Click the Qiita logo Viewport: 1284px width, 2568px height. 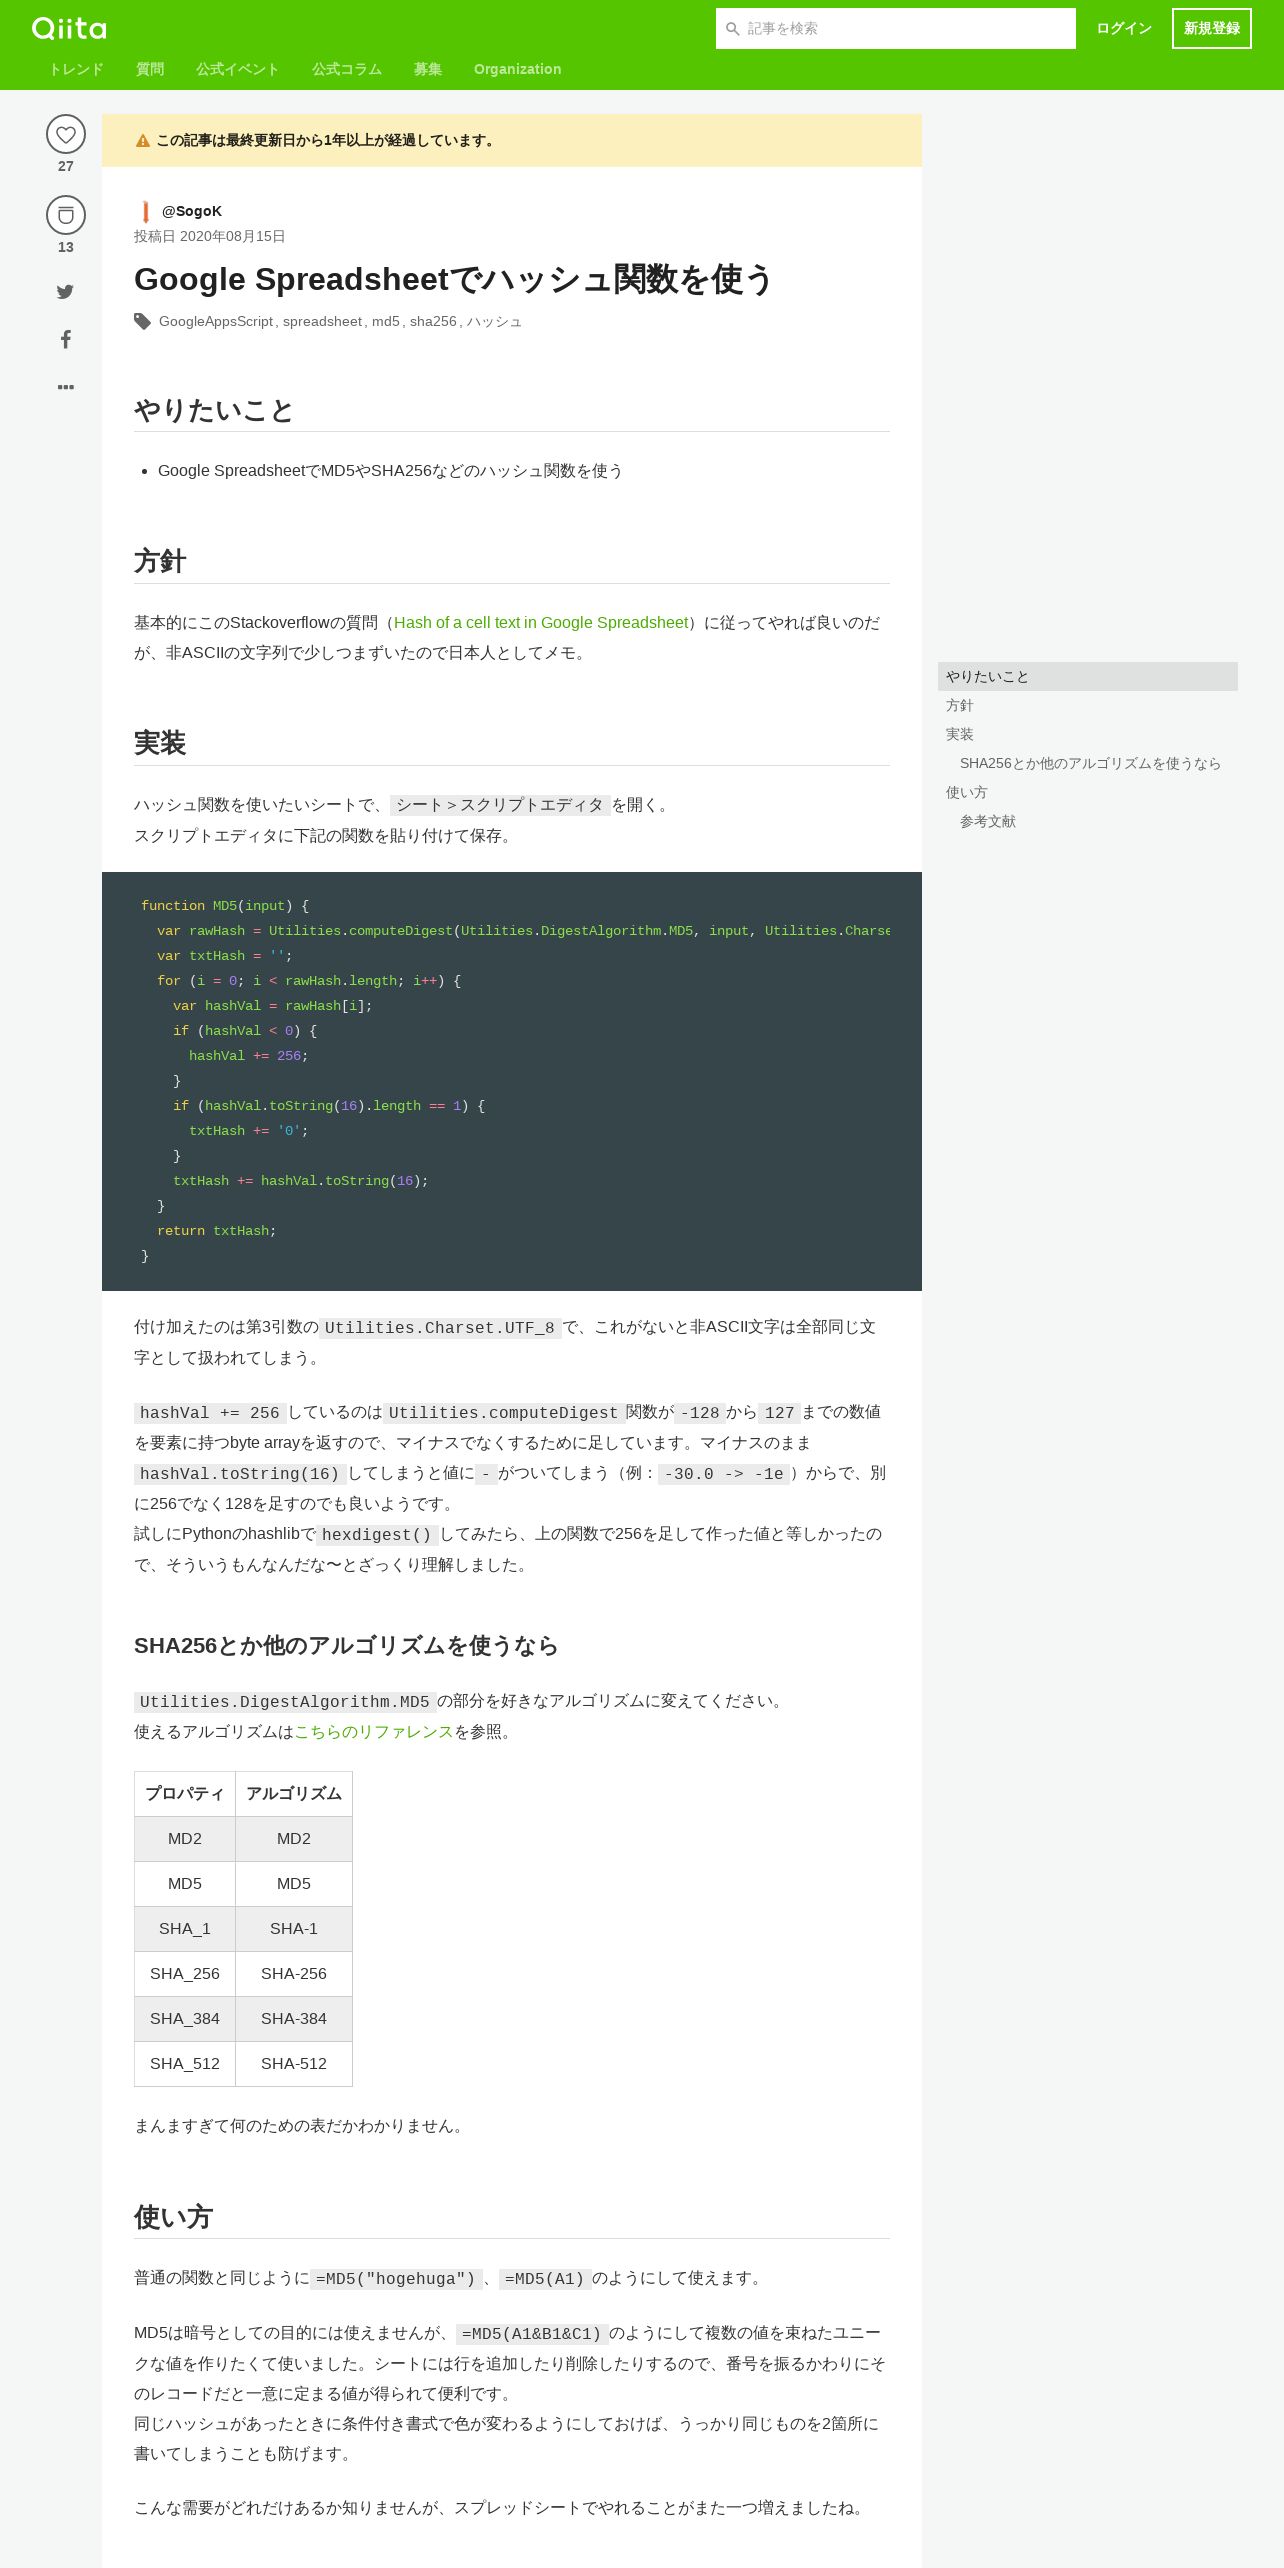pyautogui.click(x=69, y=28)
